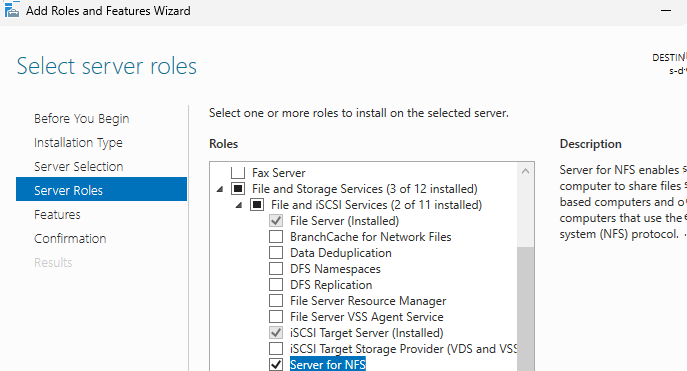Click the highlighted Server for NFS label
The width and height of the screenshot is (687, 371).
tap(328, 364)
